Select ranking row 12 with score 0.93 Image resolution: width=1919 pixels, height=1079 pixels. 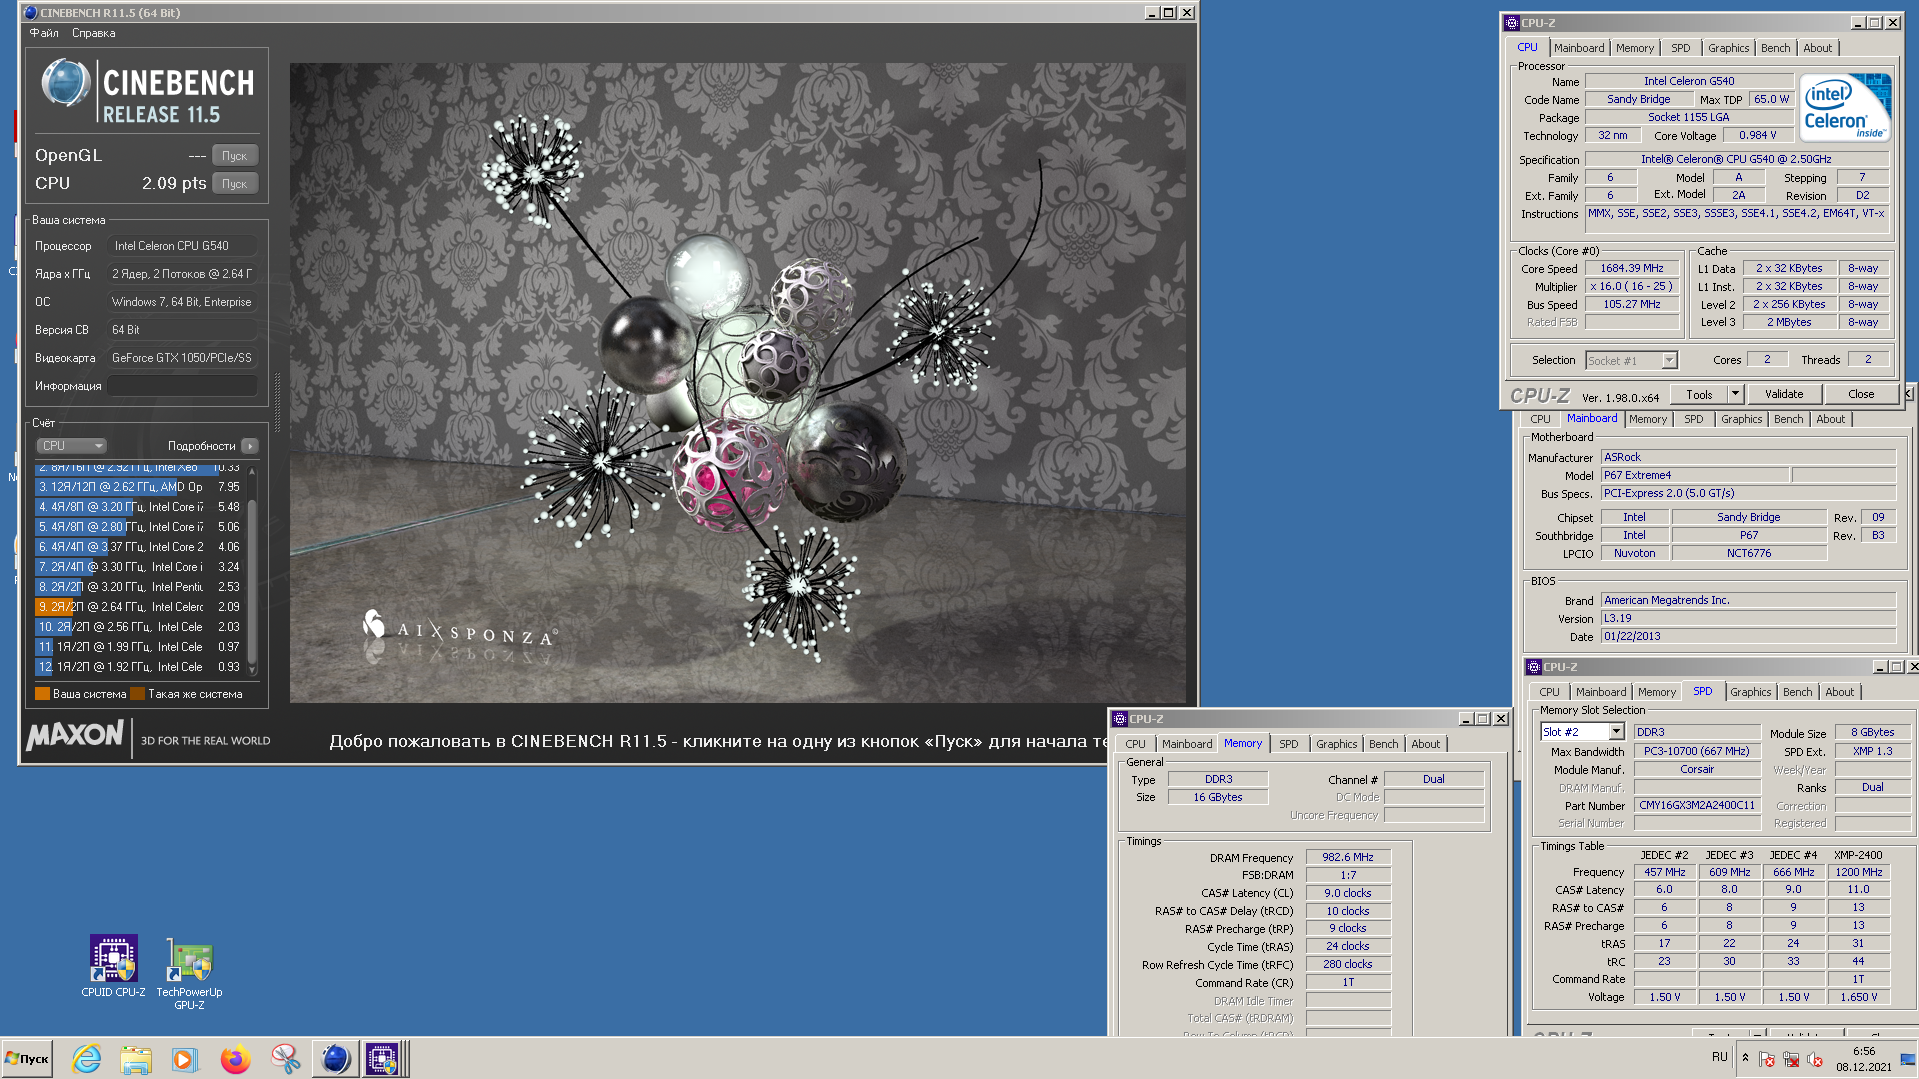pyautogui.click(x=139, y=667)
